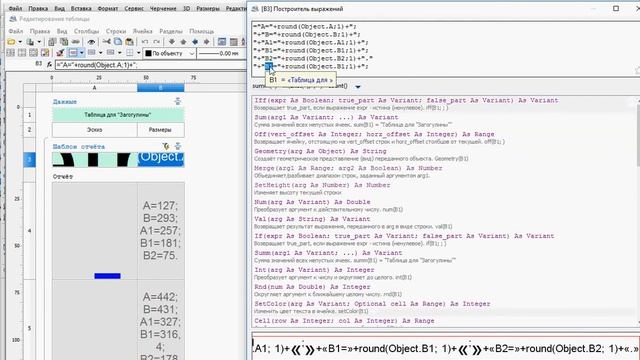
Task: Click the Cell(row As Integer...) function entry
Action: [x=344, y=321]
